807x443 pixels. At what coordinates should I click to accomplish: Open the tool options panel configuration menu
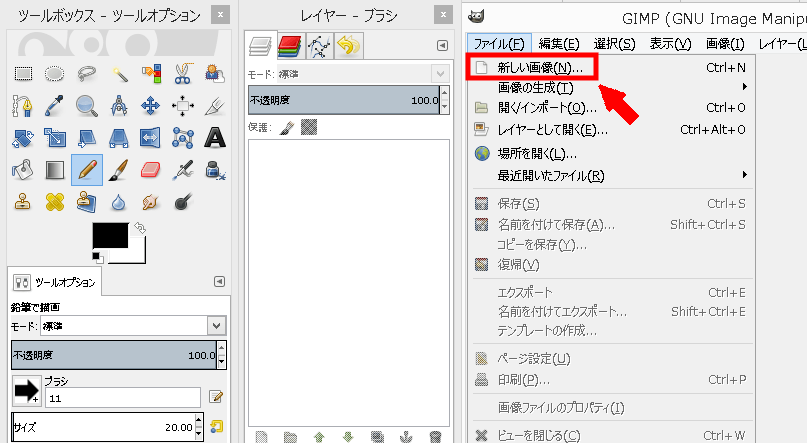[x=219, y=281]
